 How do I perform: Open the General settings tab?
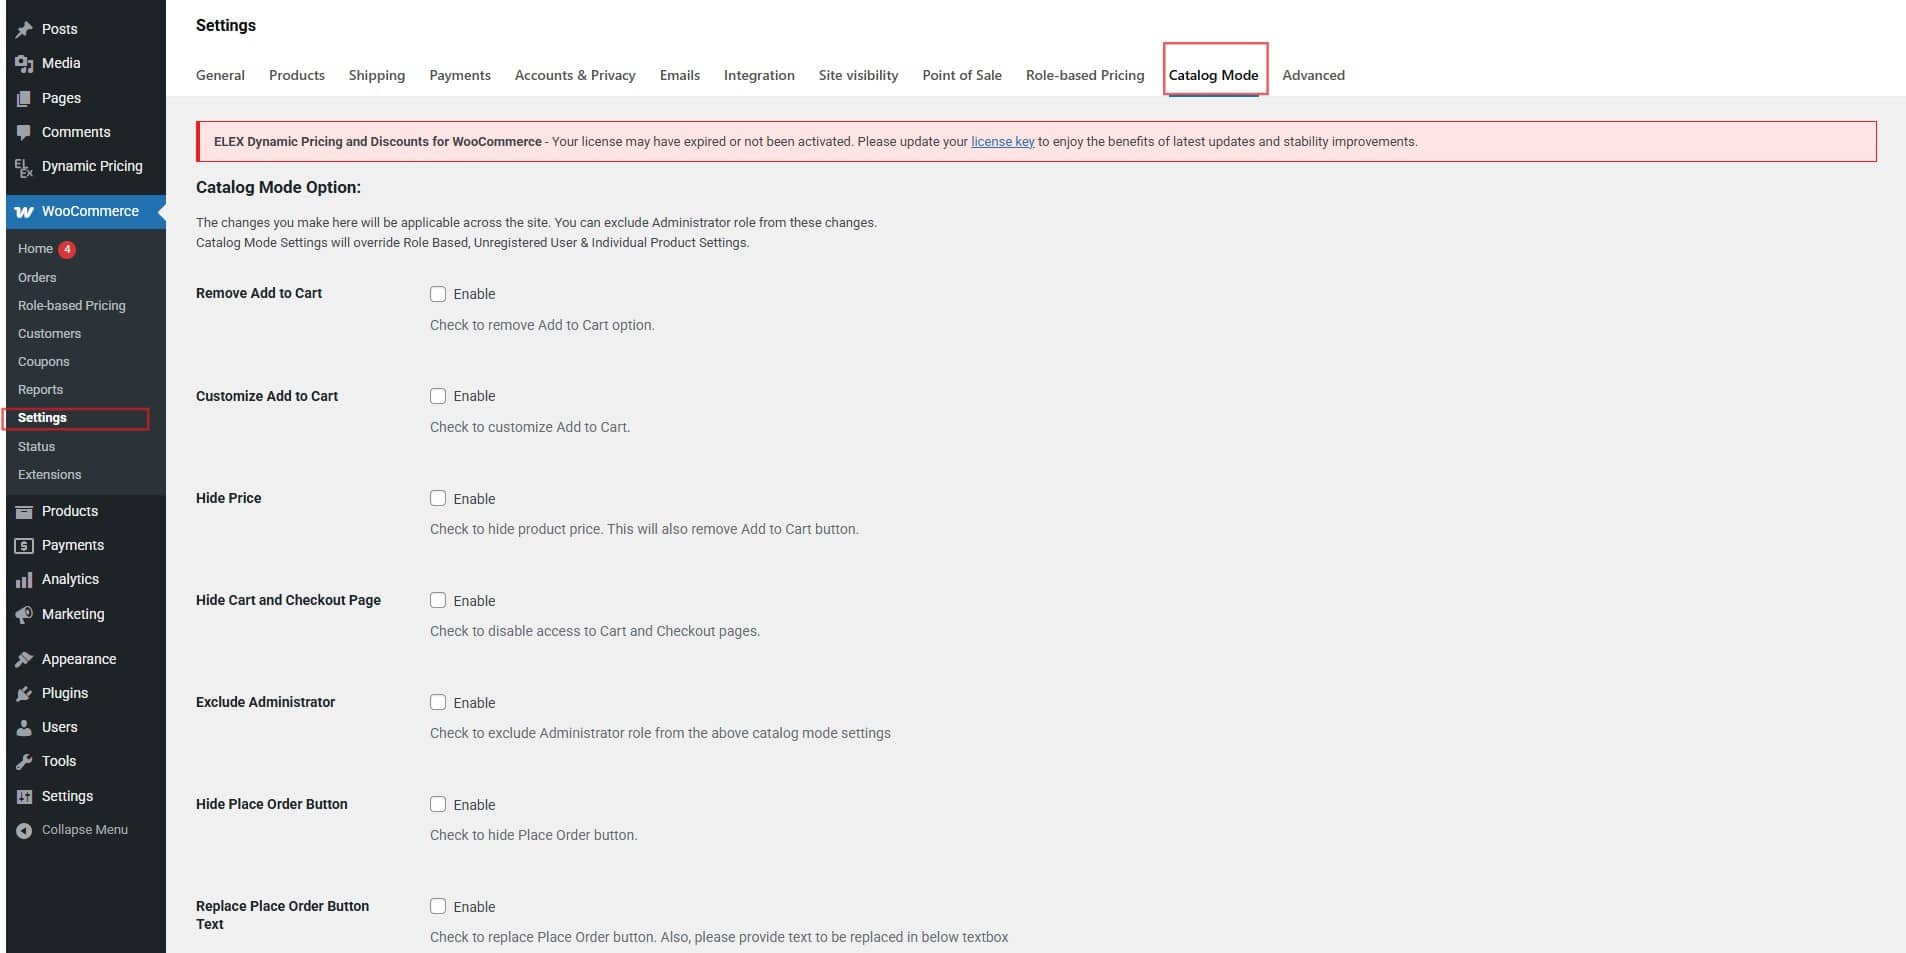[220, 75]
